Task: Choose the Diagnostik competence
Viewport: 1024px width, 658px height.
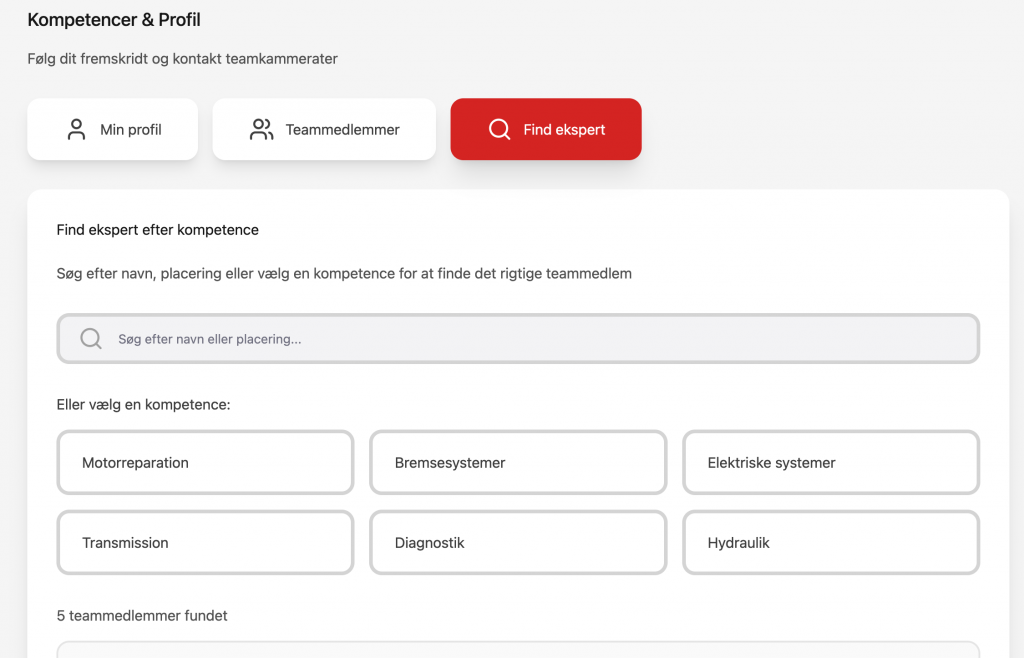Action: [x=518, y=543]
